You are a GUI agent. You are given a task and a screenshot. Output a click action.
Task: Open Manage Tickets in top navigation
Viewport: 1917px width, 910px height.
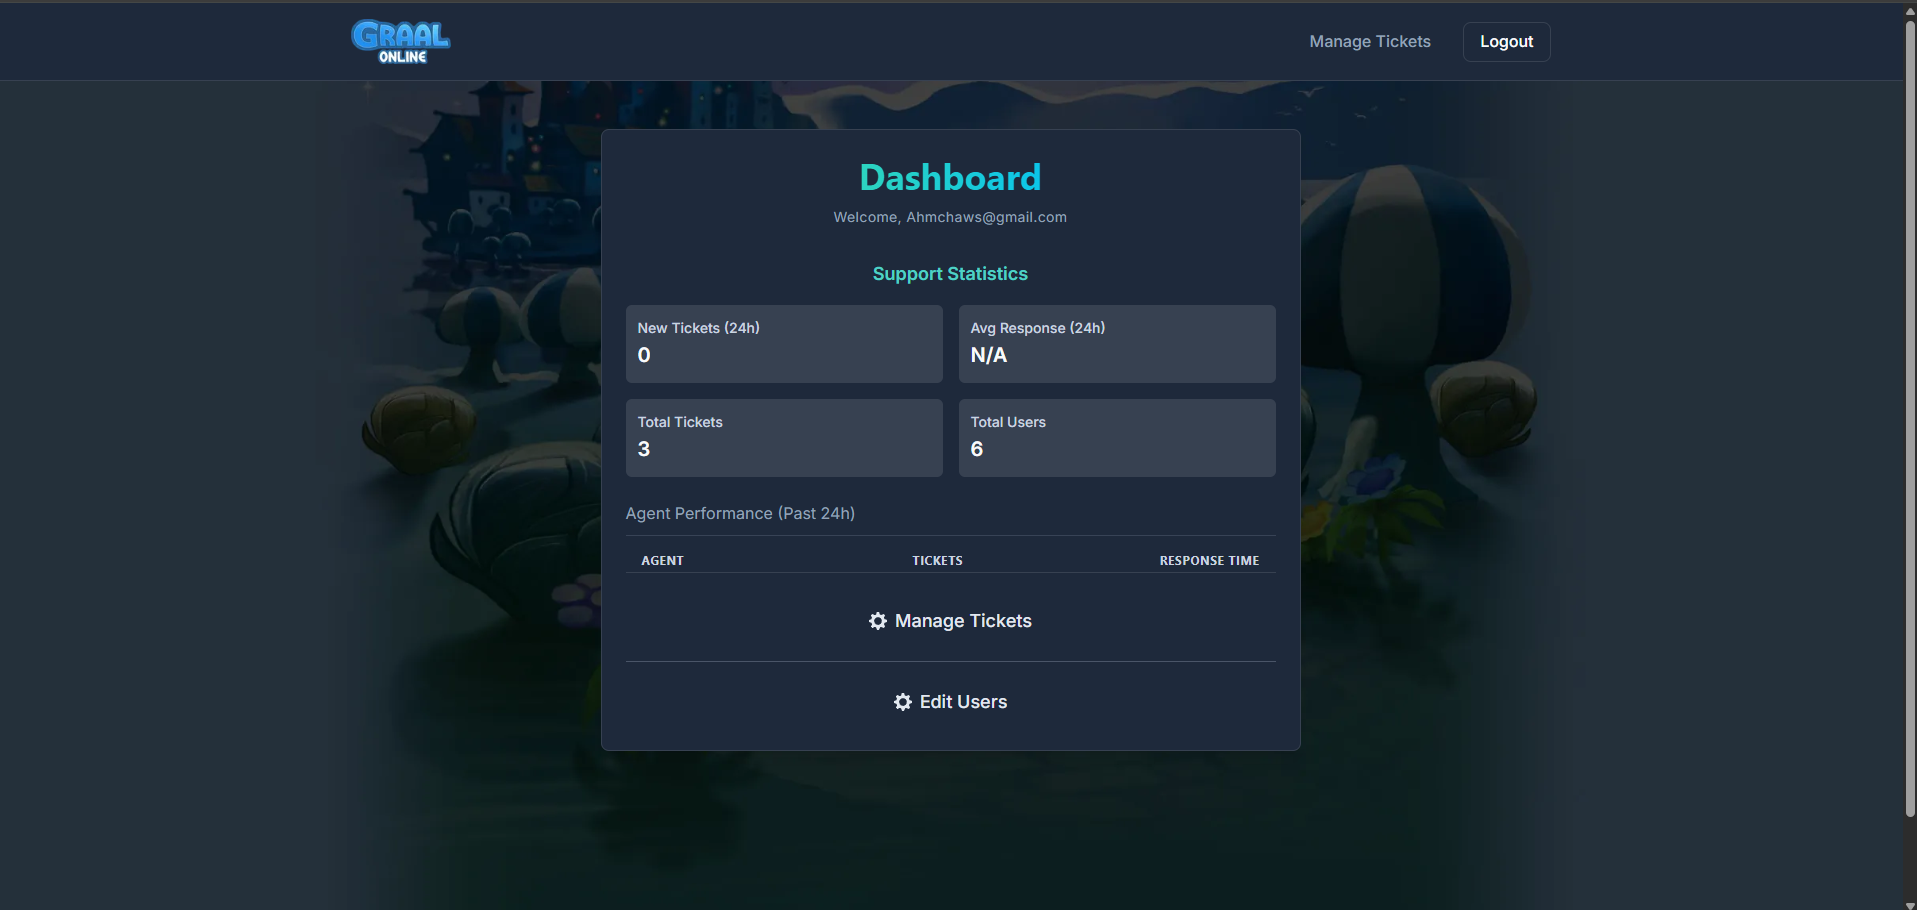point(1370,41)
